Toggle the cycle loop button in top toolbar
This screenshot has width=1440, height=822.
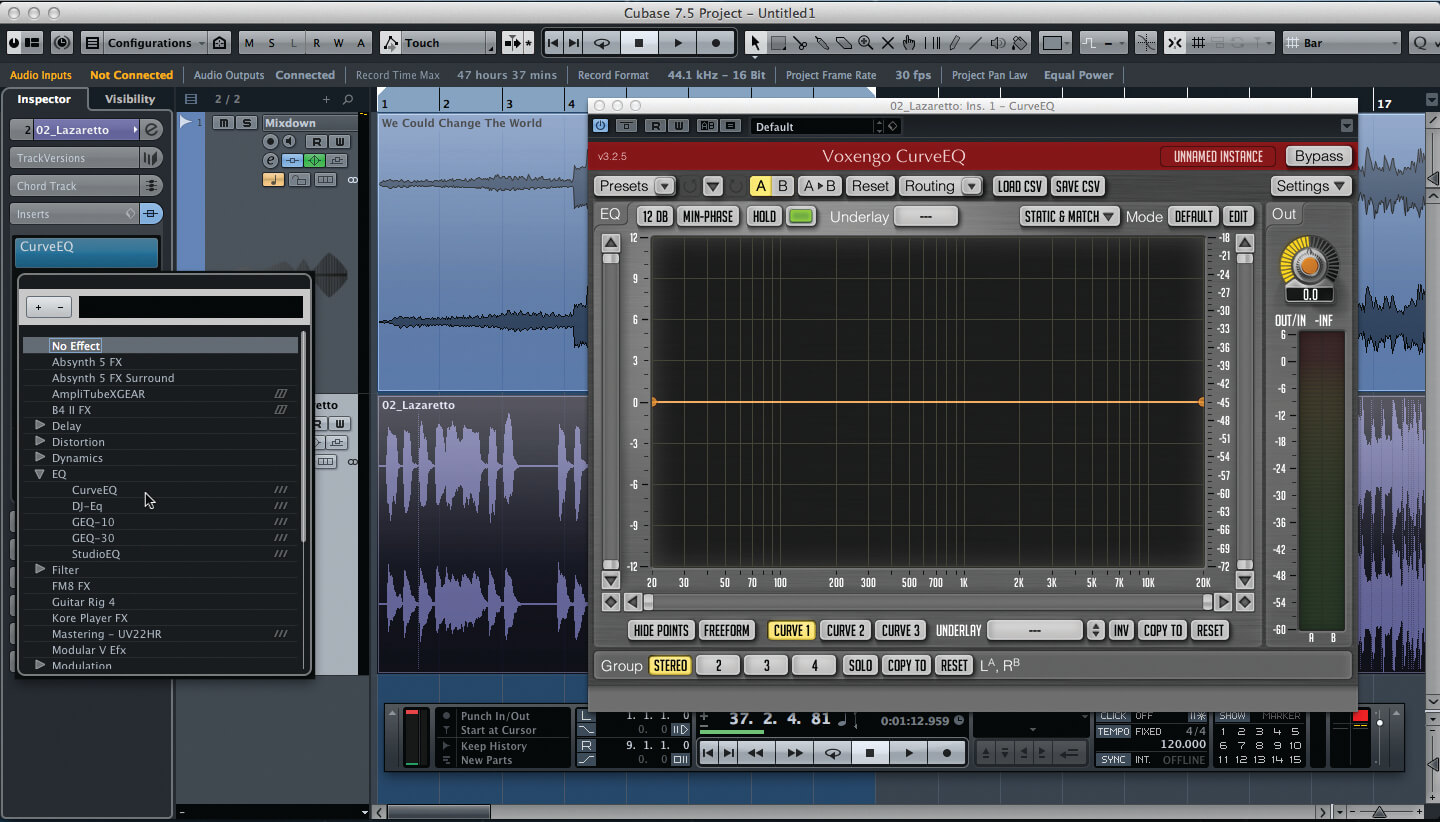[601, 43]
